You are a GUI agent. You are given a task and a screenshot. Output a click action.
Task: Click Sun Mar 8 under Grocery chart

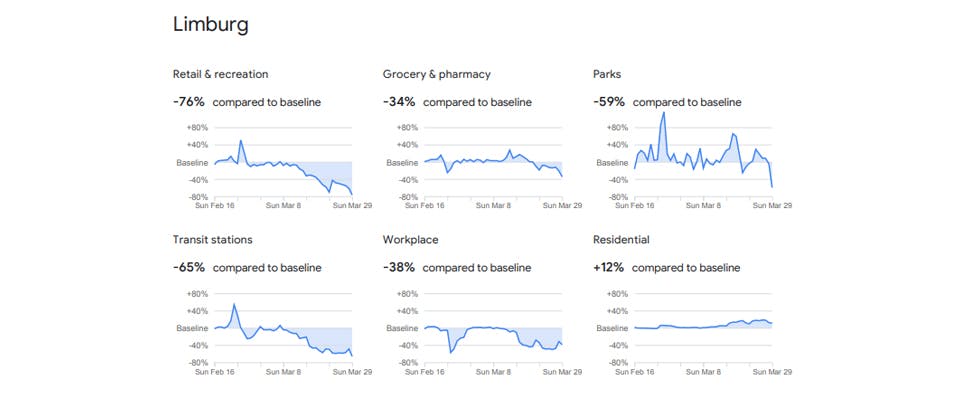coord(496,205)
